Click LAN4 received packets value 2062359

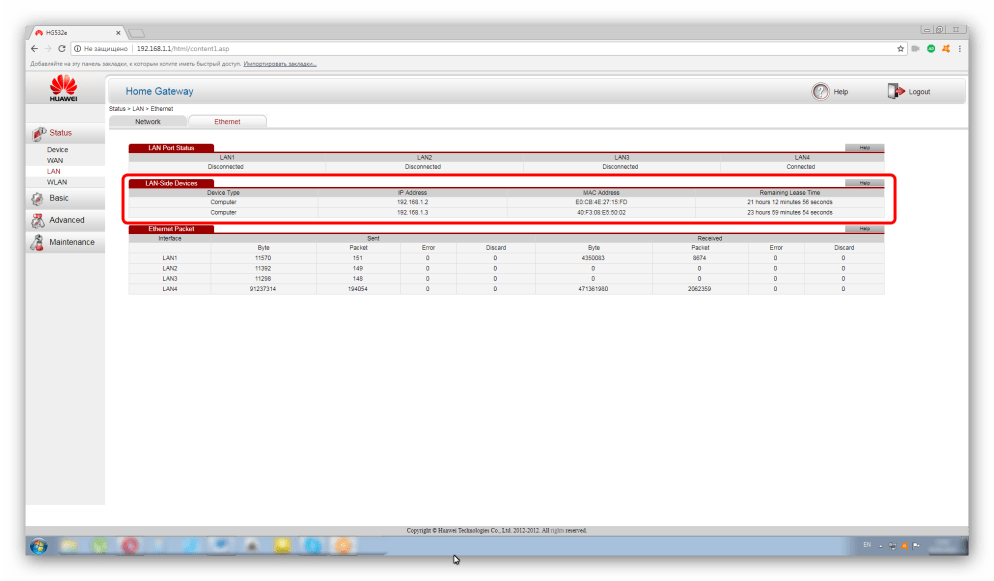click(x=699, y=289)
